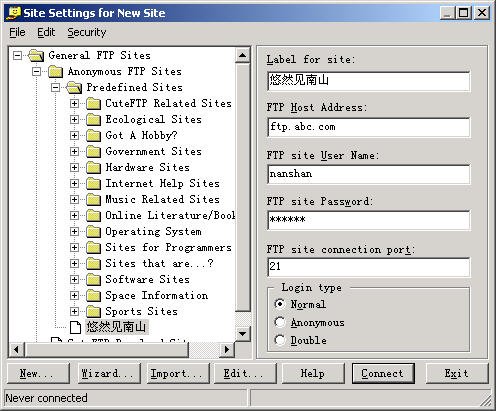Open the Edit menu

coord(46,32)
